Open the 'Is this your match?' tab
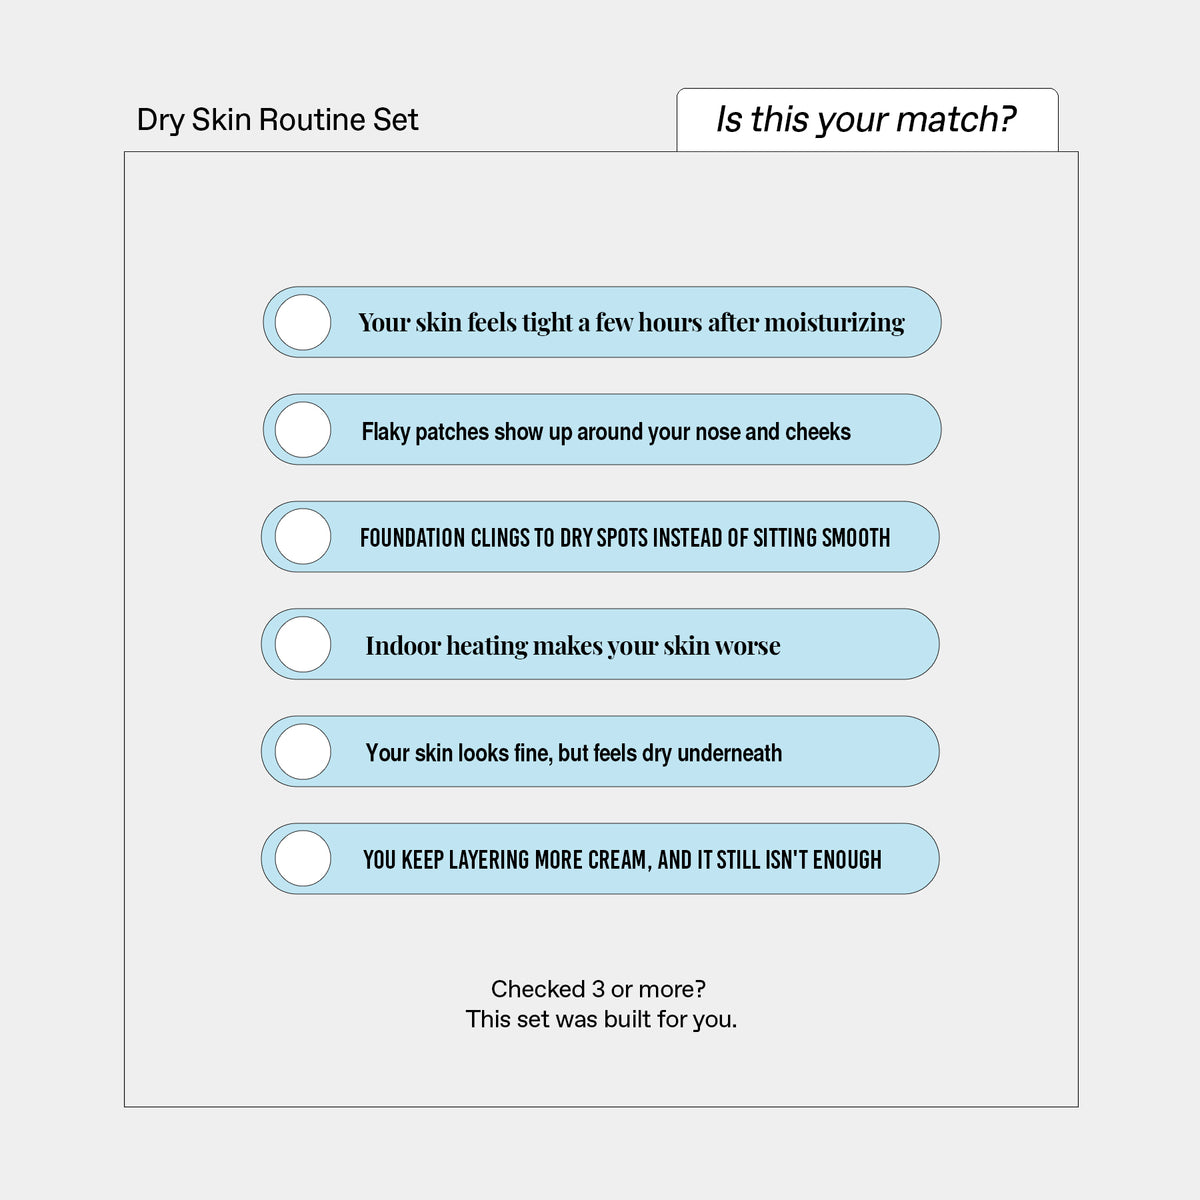The height and width of the screenshot is (1200, 1200). point(867,120)
